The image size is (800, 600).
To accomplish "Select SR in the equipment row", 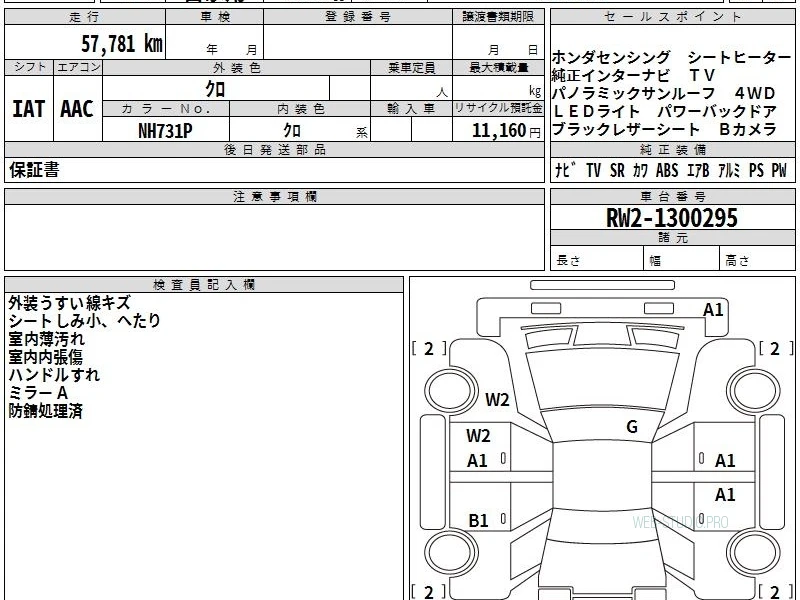I will (x=617, y=170).
